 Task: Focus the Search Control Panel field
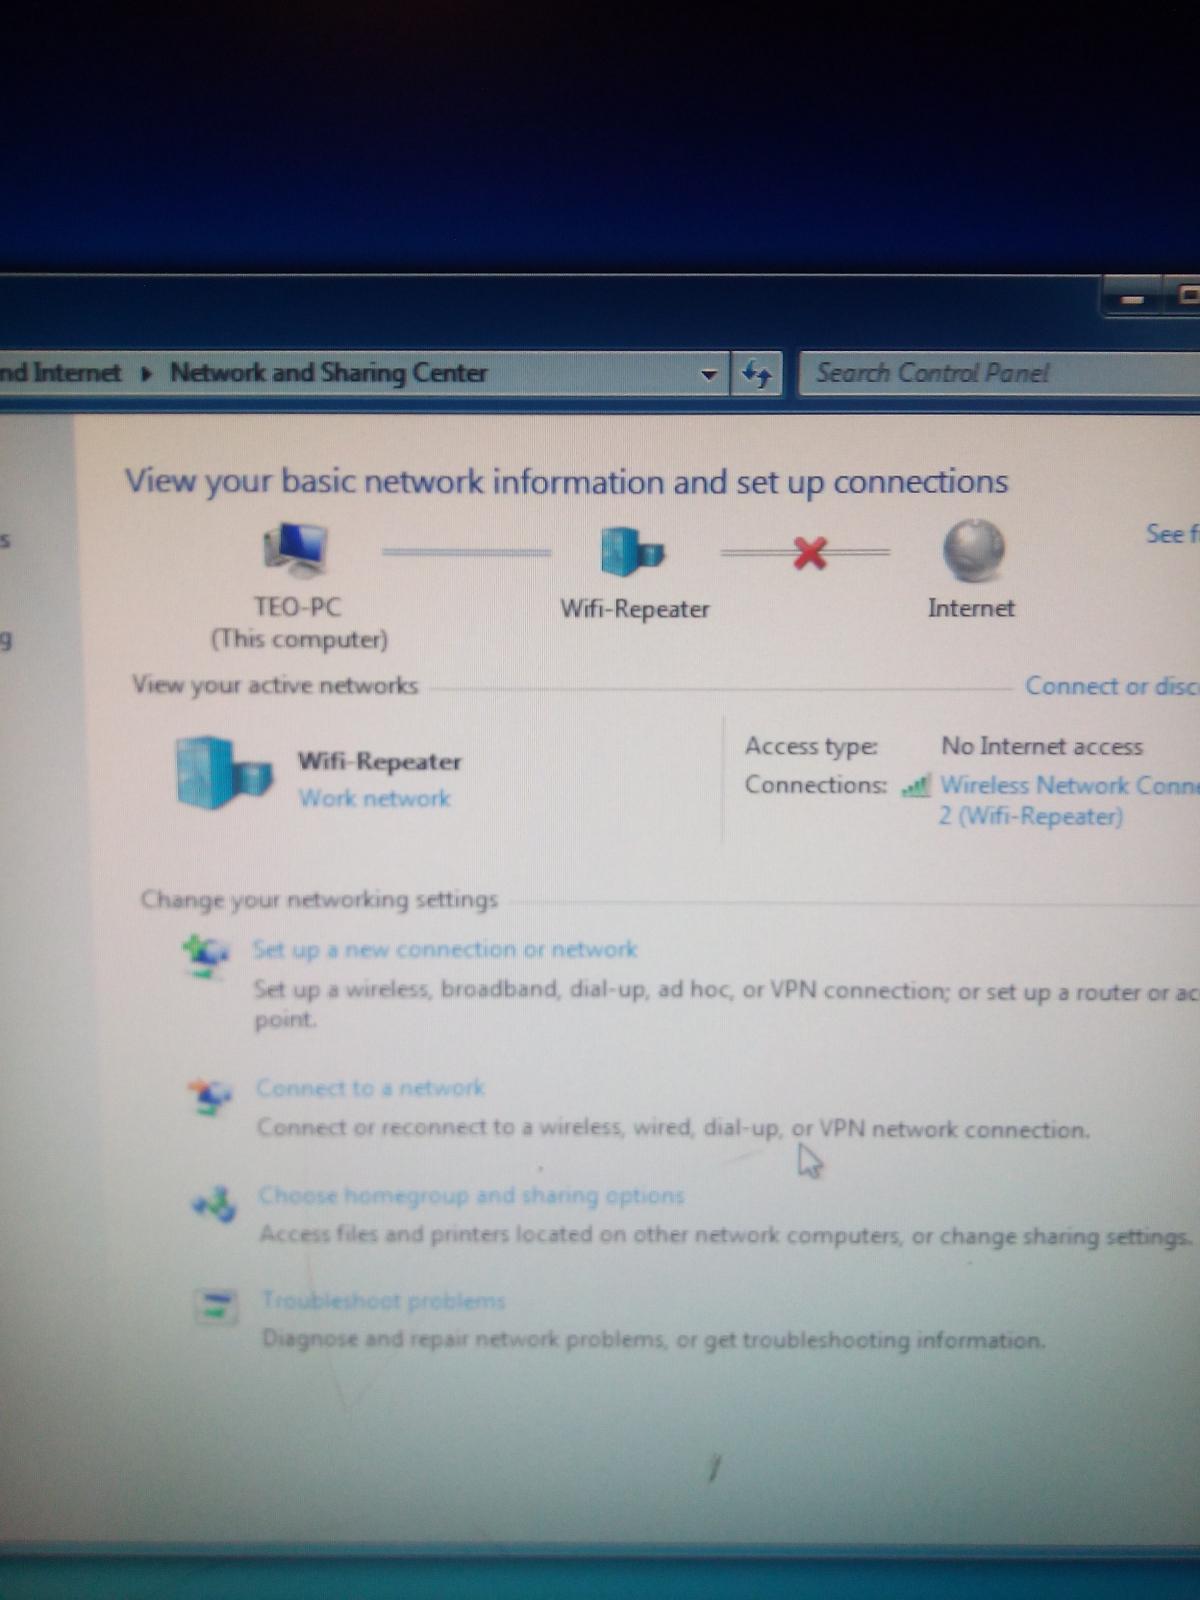(1000, 374)
